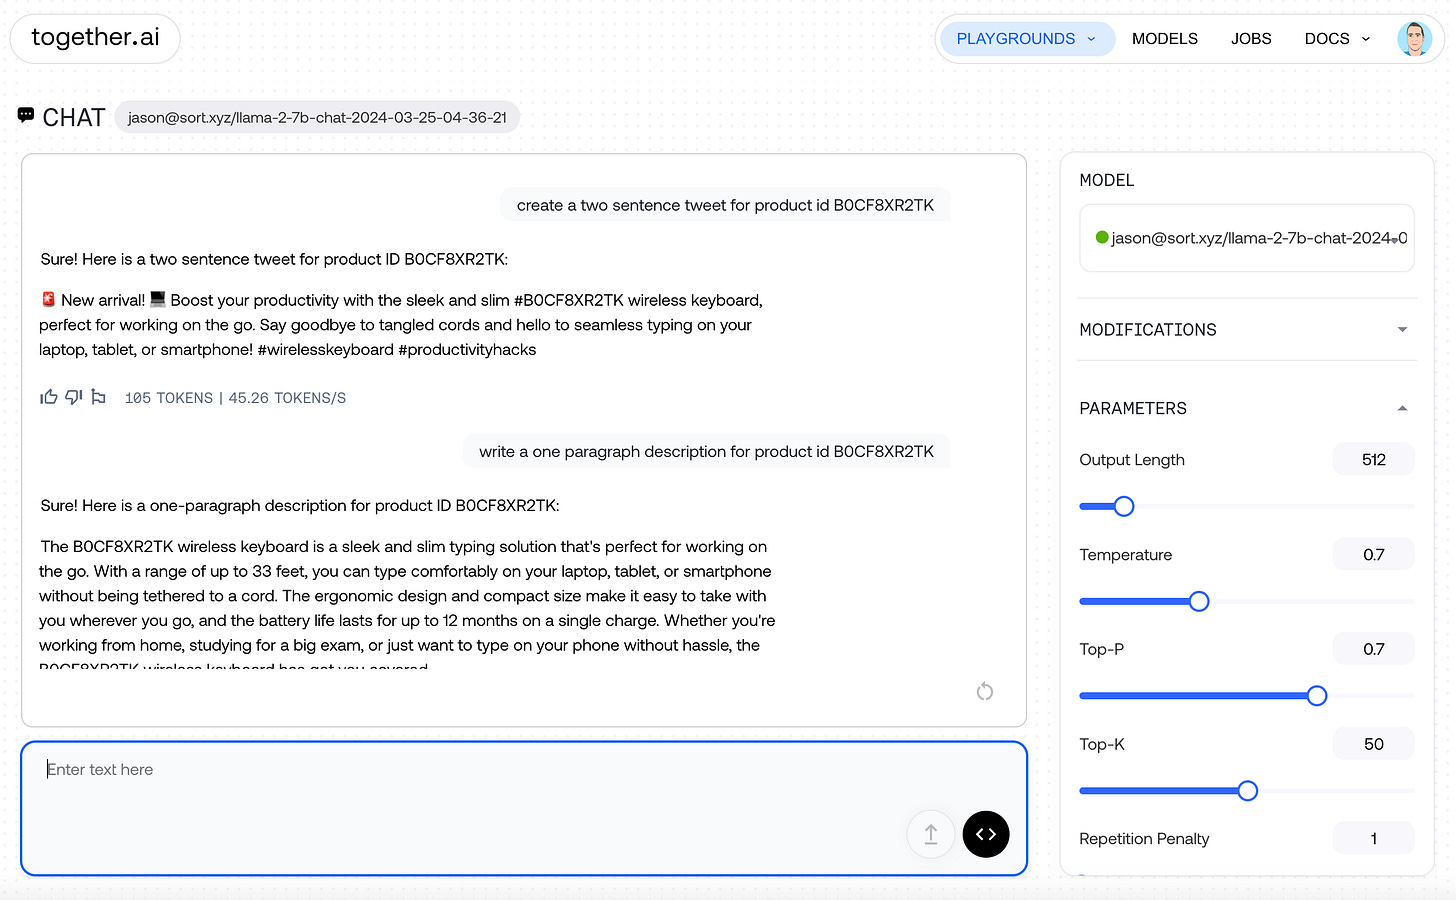Screen dimensions: 1456x900
Task: Adjust the Output Length slider
Action: point(1124,506)
